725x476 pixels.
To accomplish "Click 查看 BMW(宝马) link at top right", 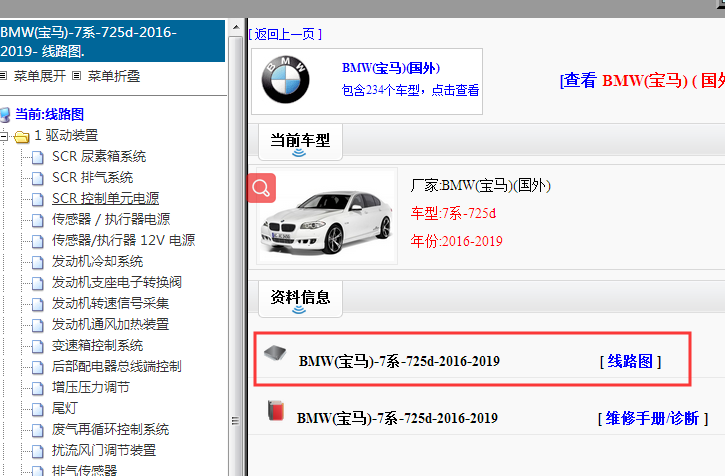I will coord(642,80).
